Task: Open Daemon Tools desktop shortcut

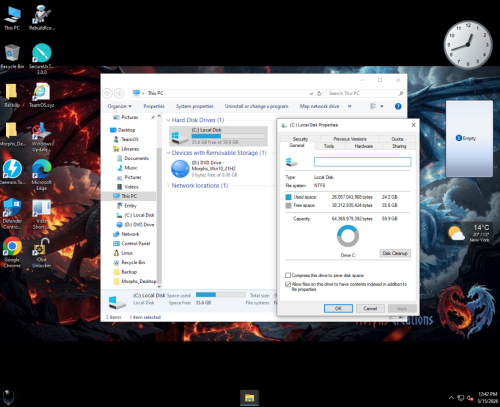Action: [12, 172]
